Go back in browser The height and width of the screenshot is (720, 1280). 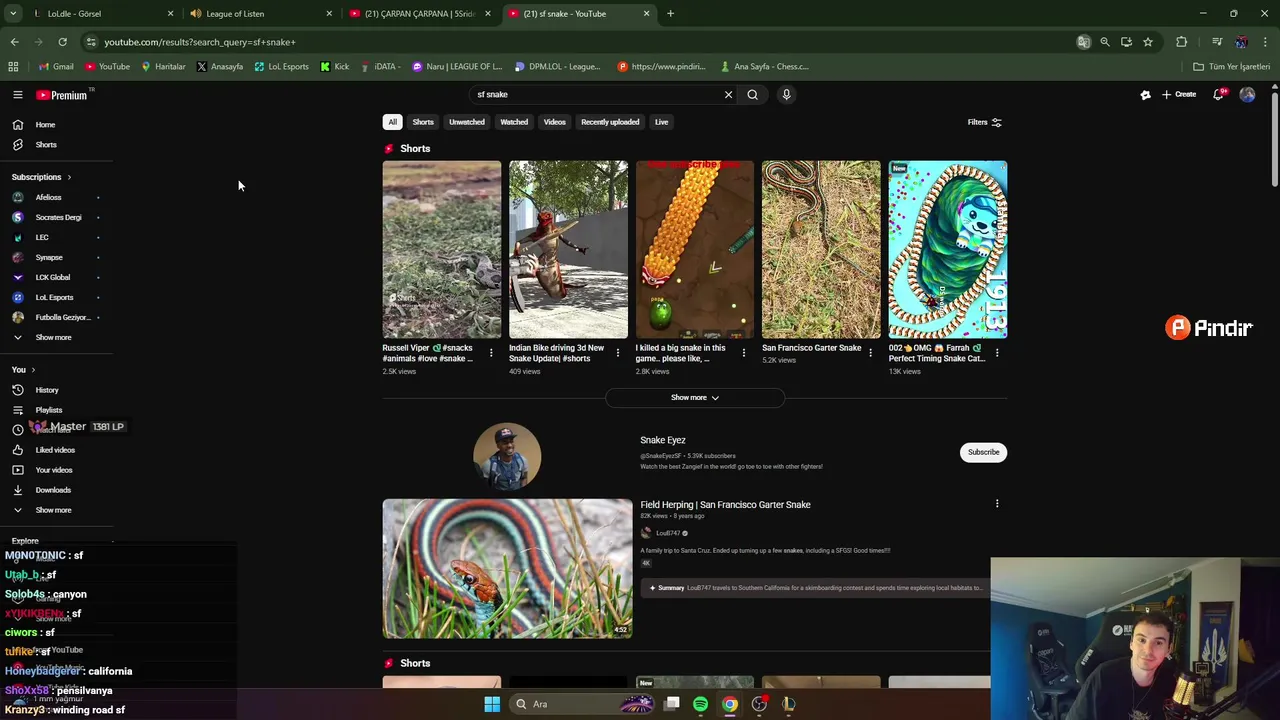(14, 42)
